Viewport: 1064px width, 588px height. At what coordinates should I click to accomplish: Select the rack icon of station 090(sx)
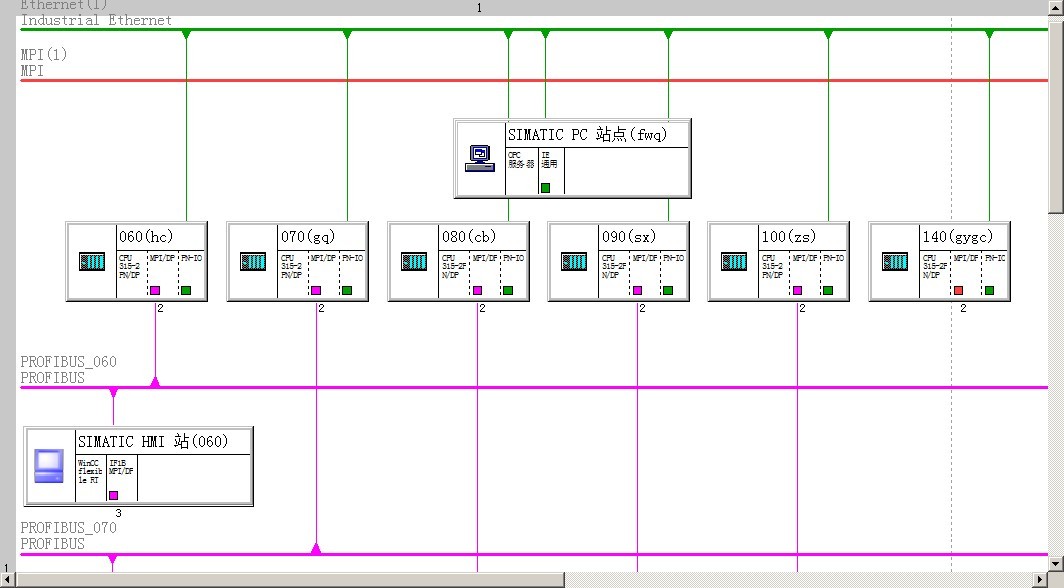pos(574,261)
